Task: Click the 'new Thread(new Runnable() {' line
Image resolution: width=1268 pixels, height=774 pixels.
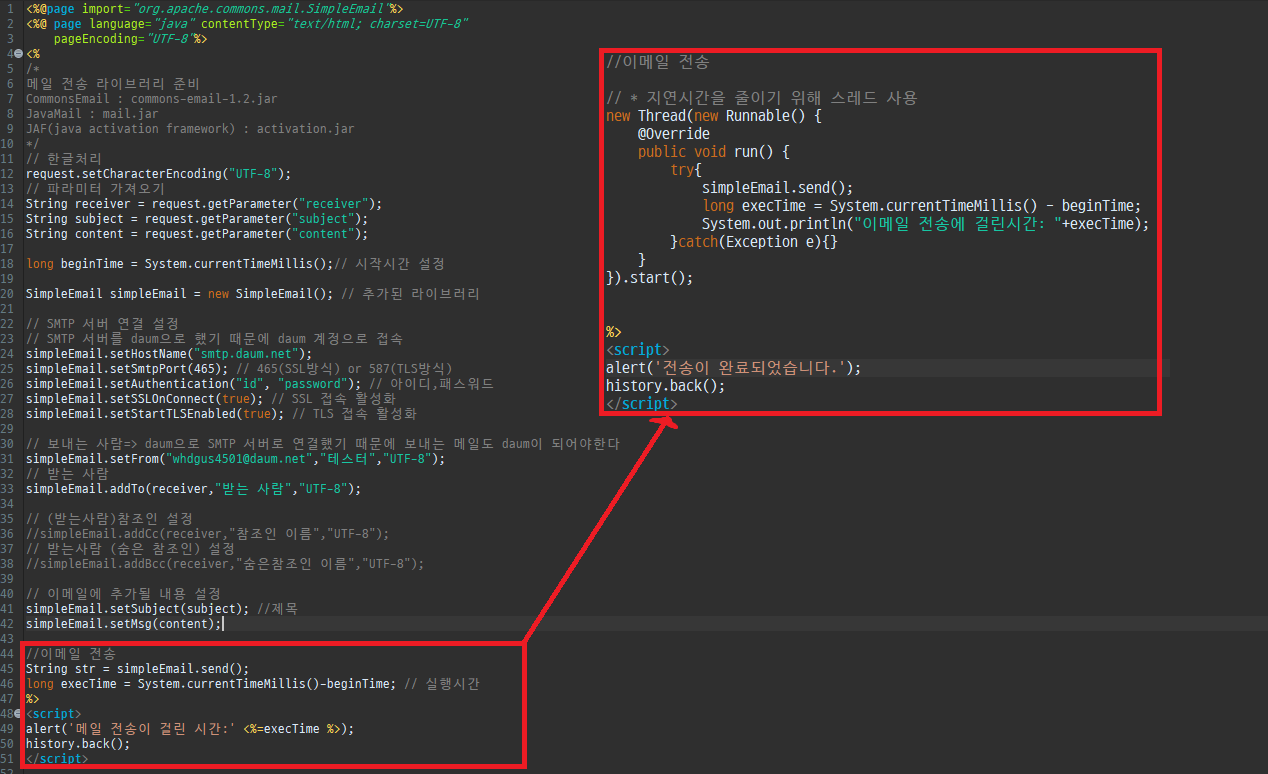Action: pos(713,116)
